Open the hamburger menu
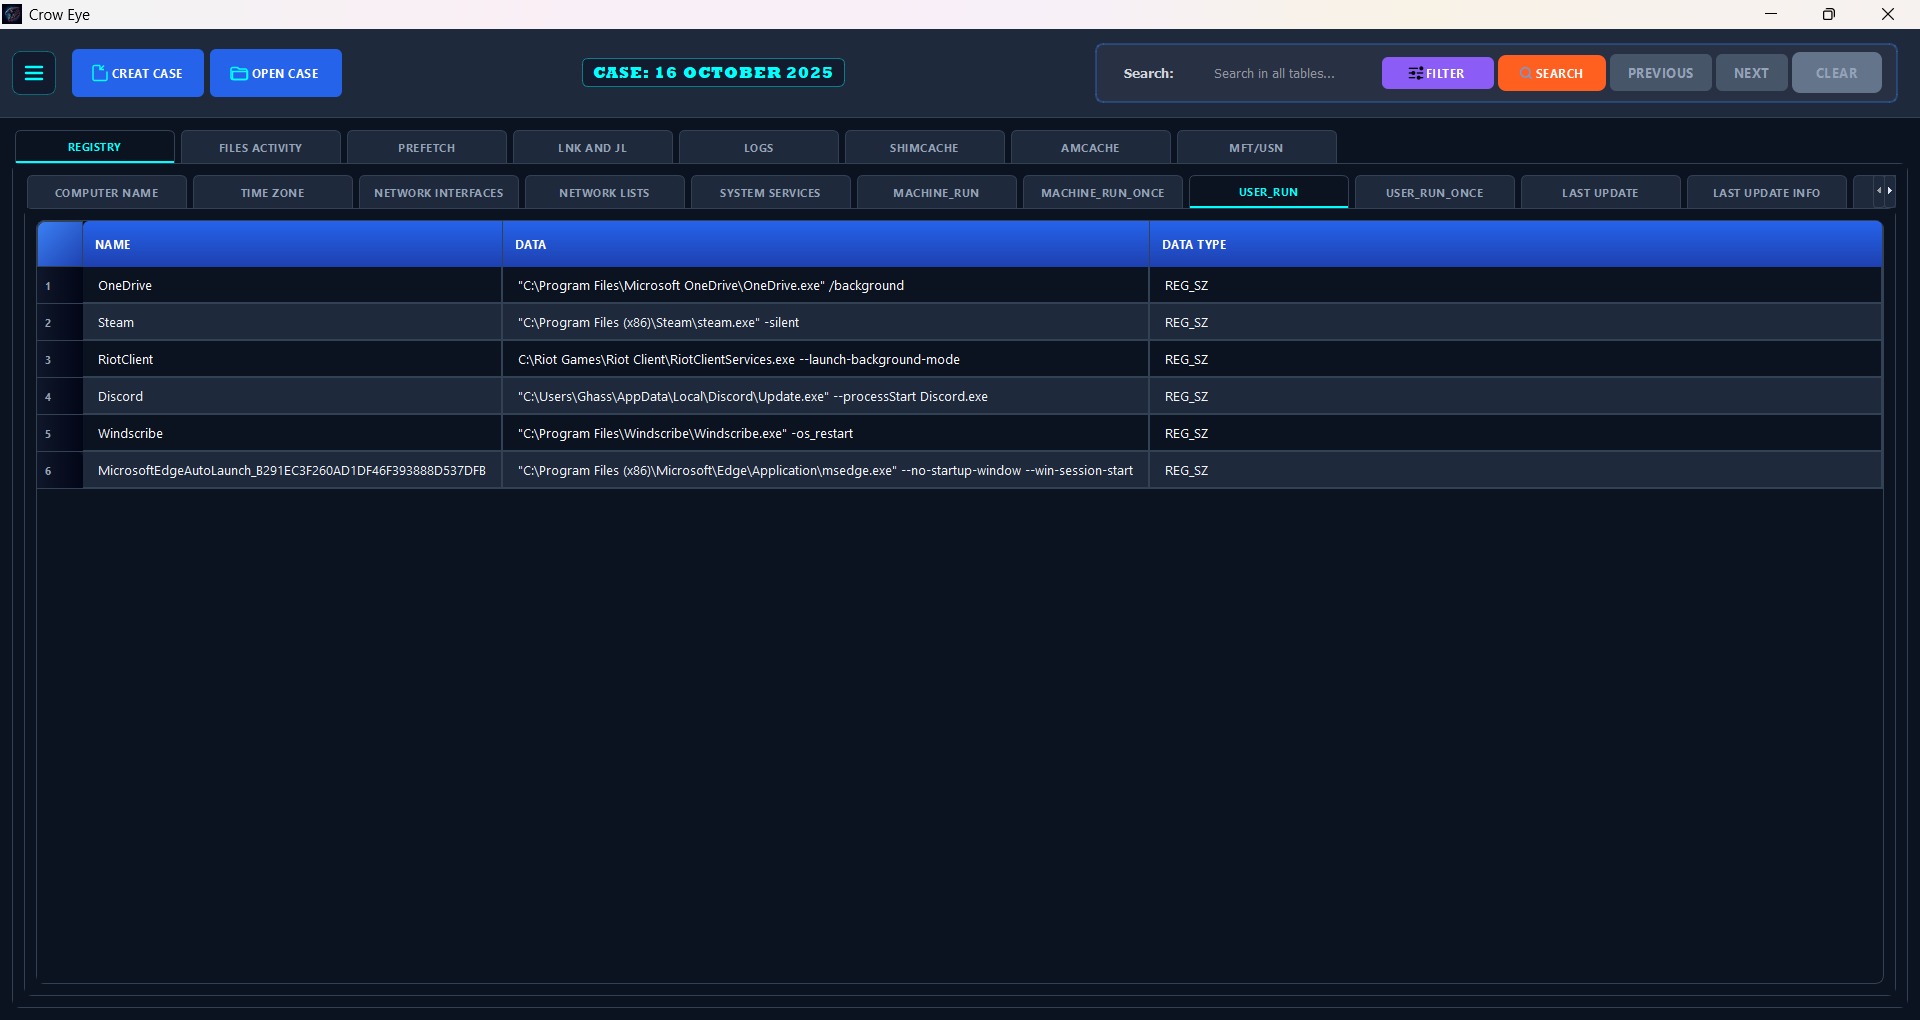 34,73
